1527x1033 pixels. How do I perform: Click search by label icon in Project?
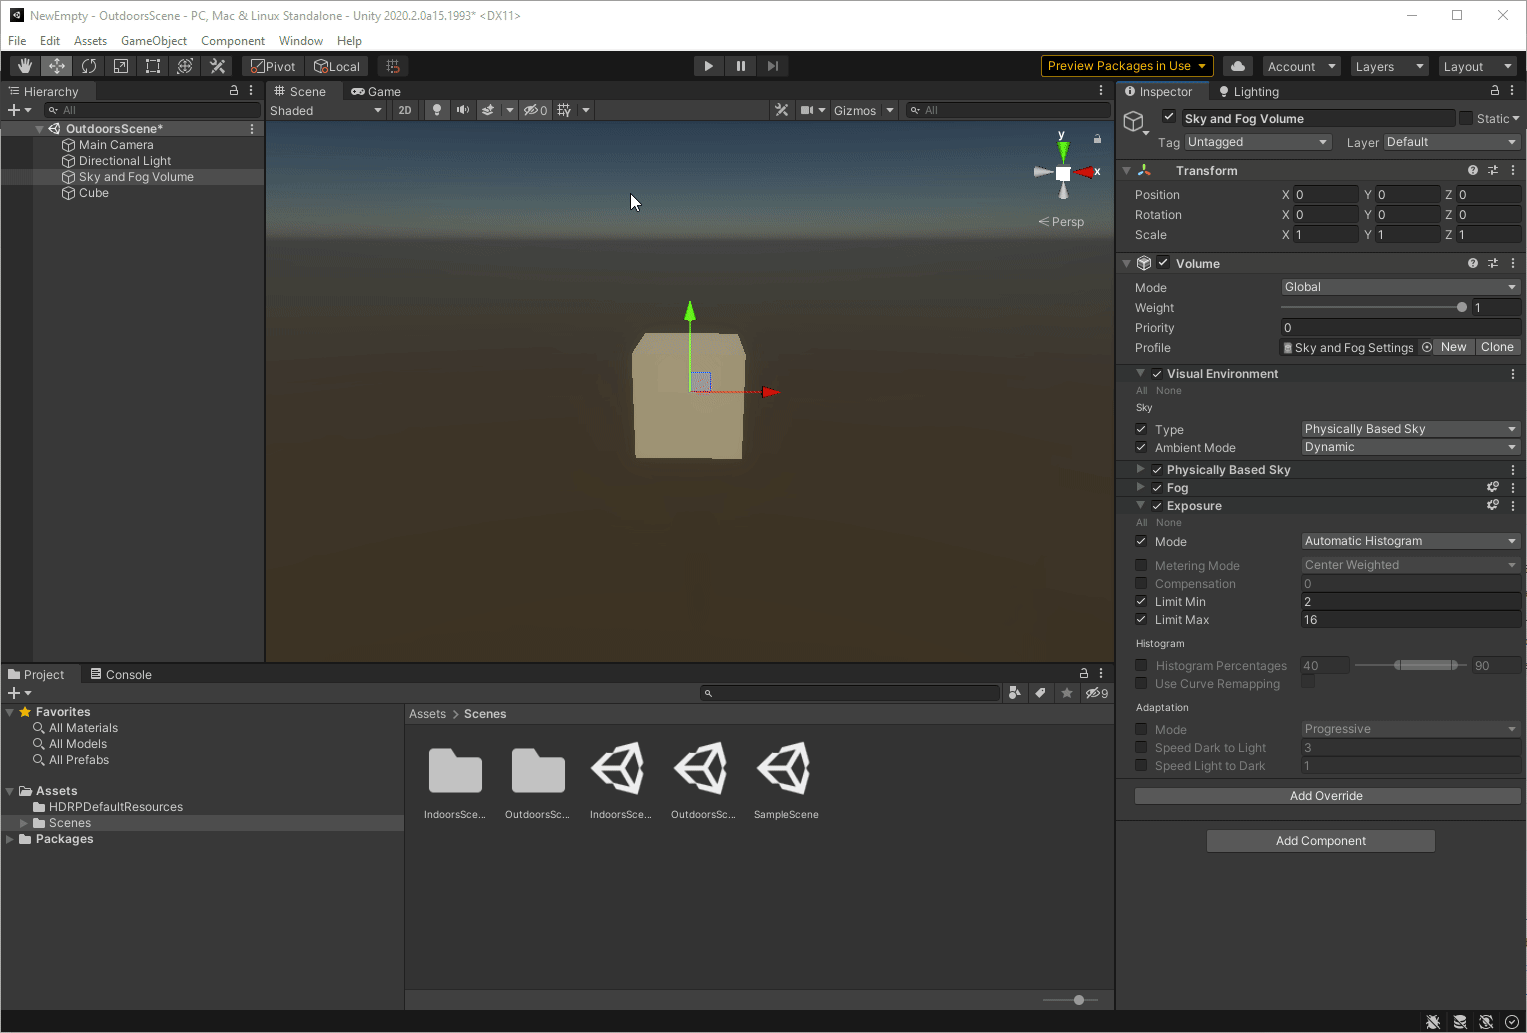[1041, 693]
